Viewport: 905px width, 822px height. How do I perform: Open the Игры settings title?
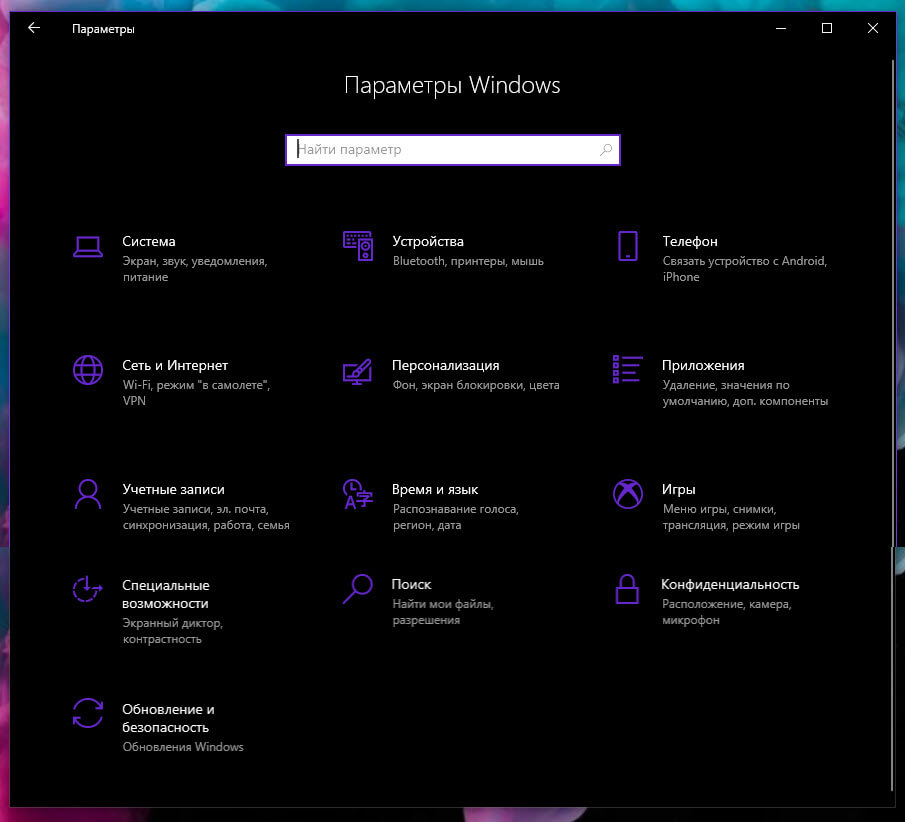[678, 490]
